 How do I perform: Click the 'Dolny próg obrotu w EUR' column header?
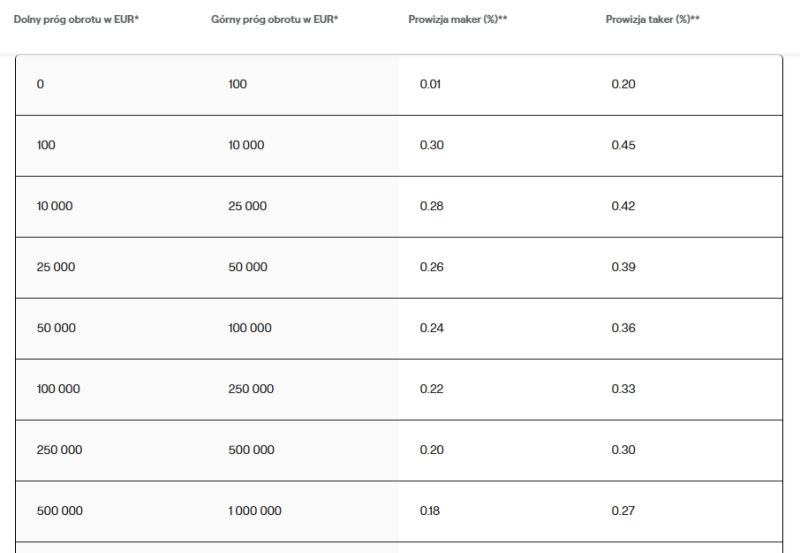76,19
